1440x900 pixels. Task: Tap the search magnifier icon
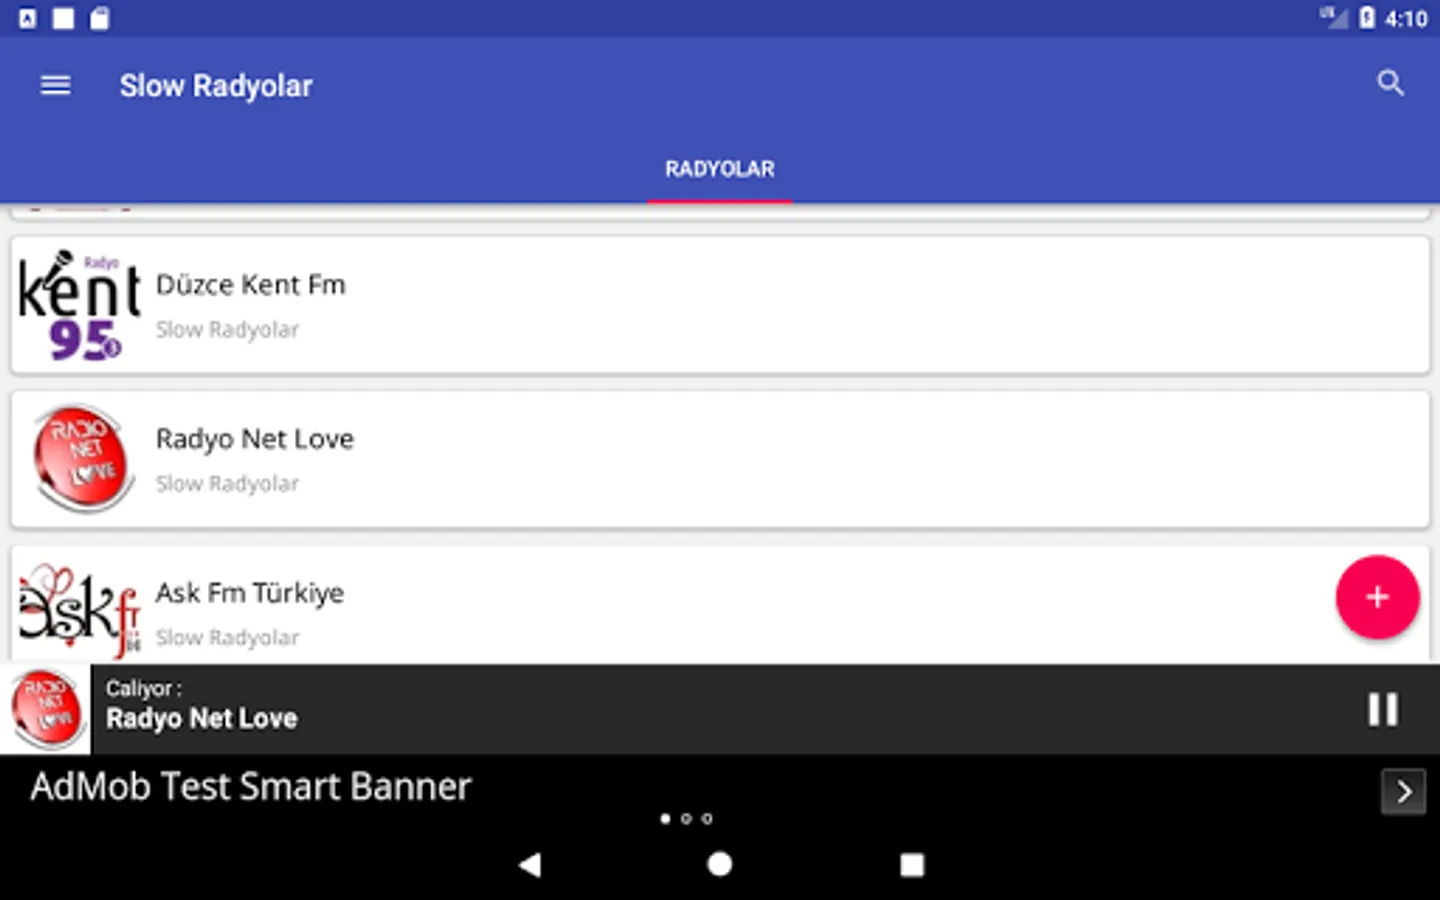pos(1390,83)
